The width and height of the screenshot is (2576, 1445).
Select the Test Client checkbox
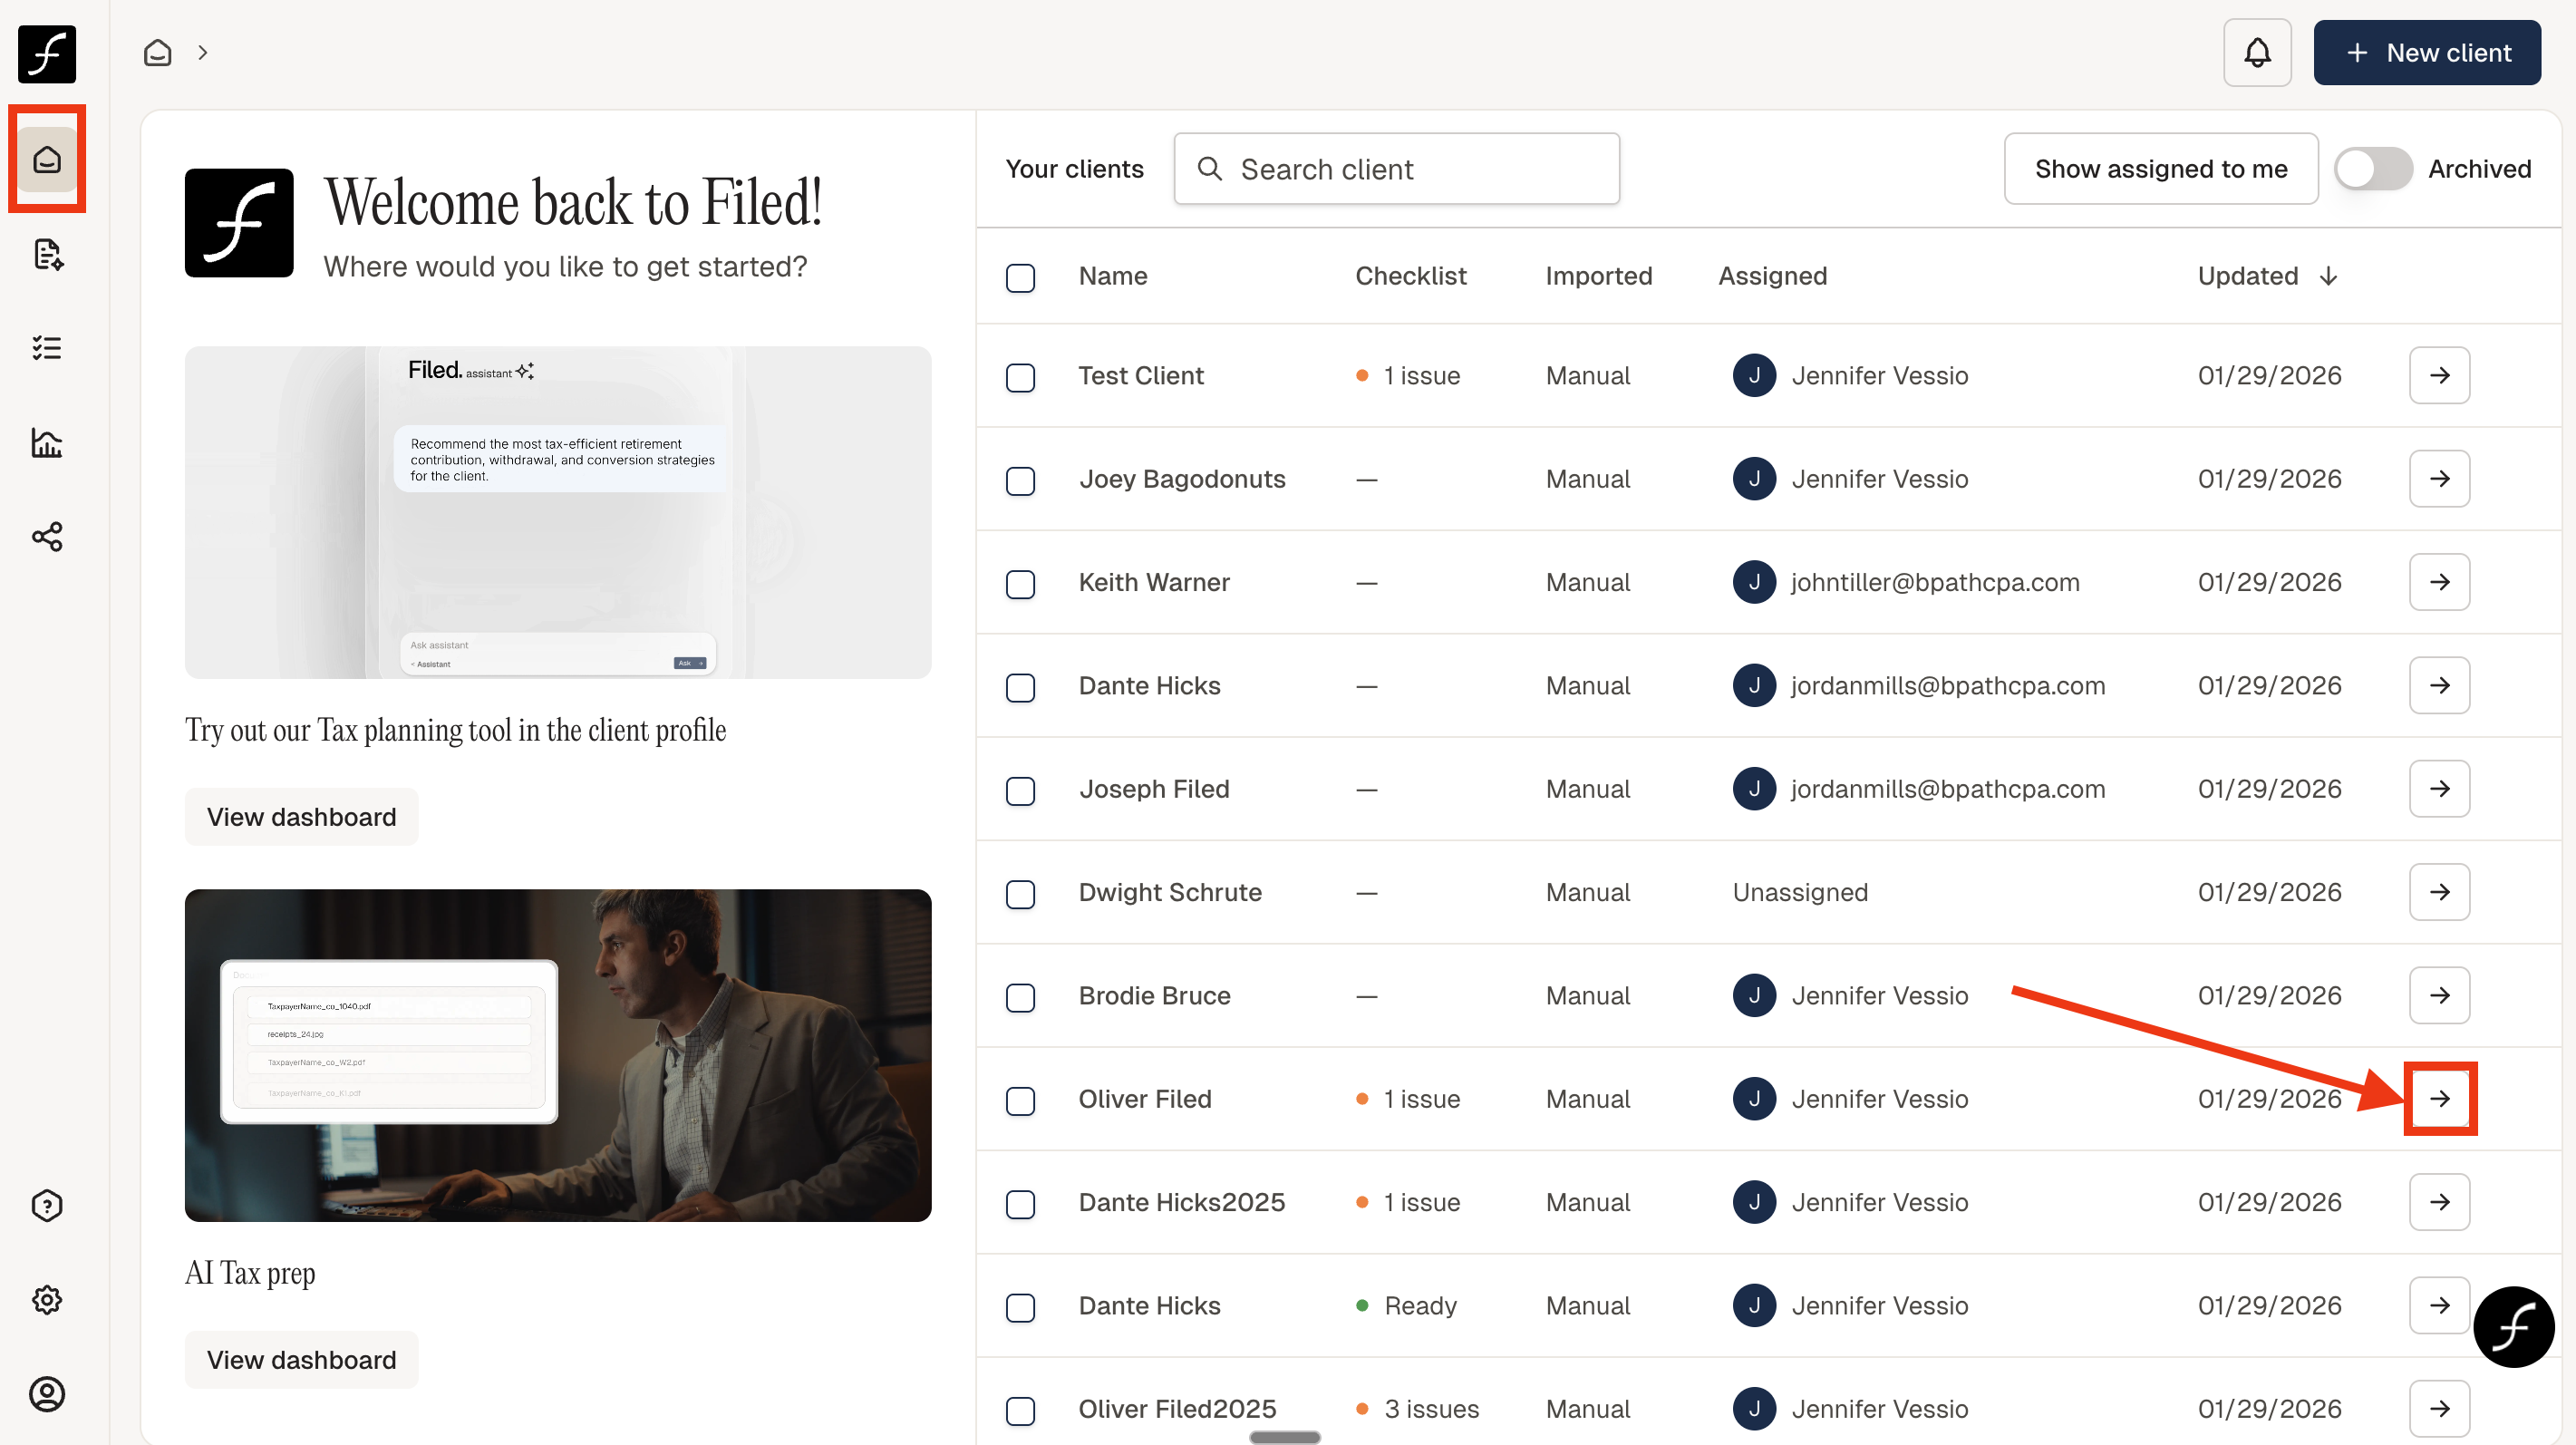click(1020, 377)
